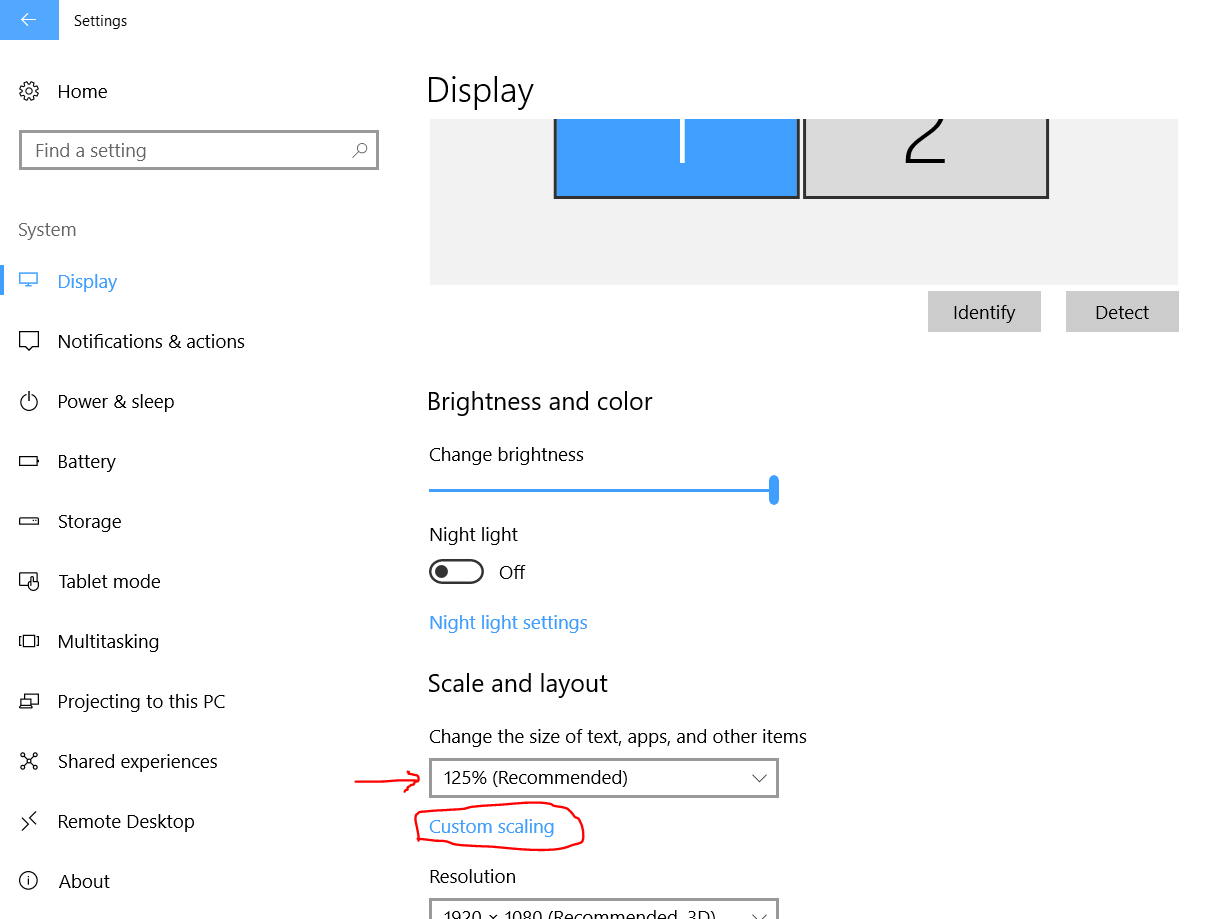The image size is (1218, 919).
Task: Click the Notifications & actions icon
Action: coord(29,342)
